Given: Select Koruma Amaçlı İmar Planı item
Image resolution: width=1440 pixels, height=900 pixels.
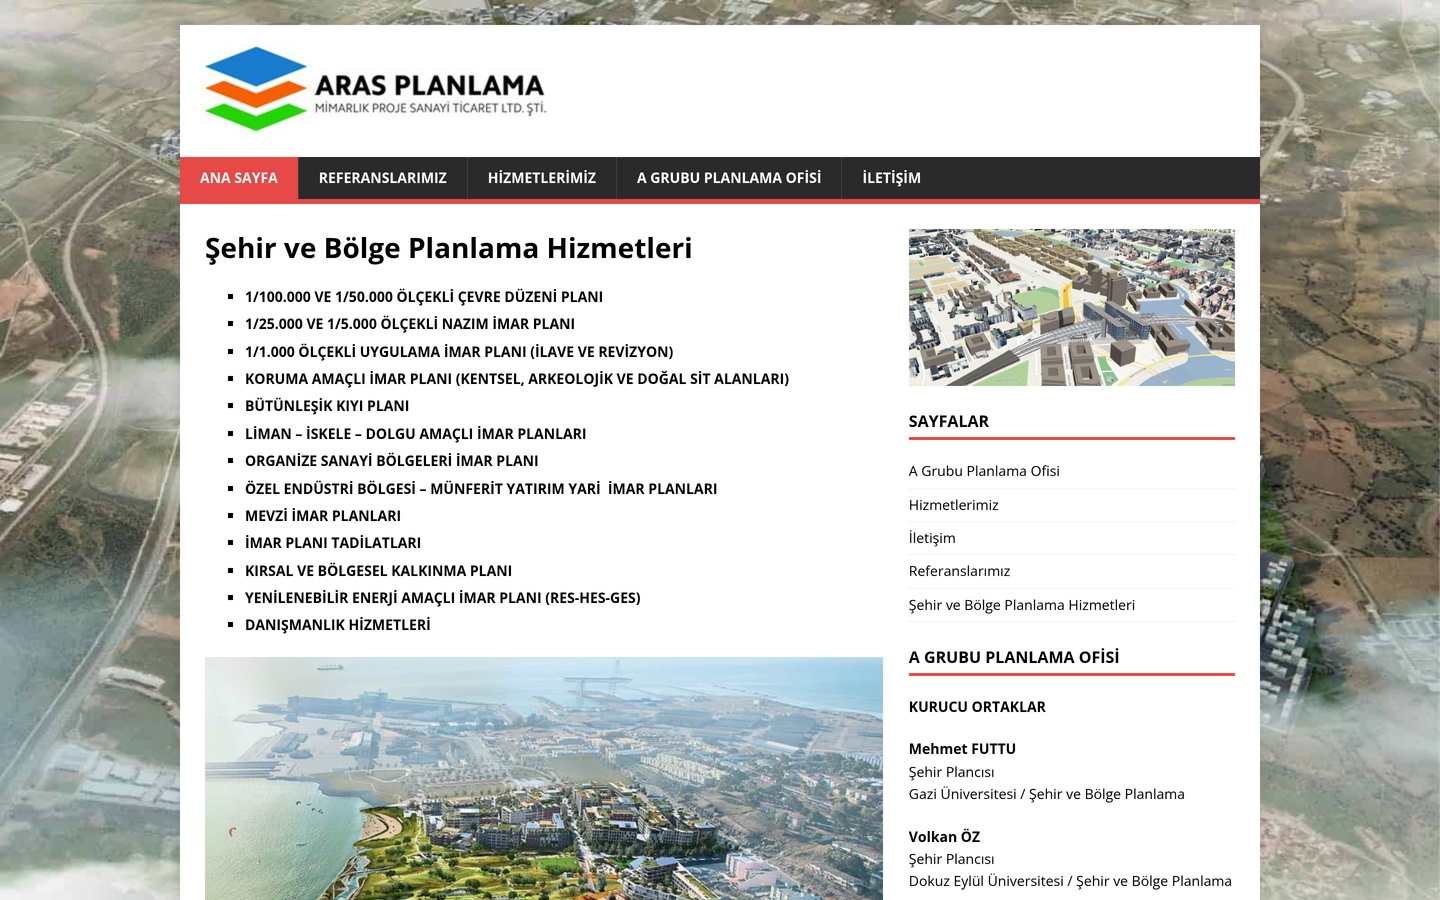Looking at the screenshot, I should pyautogui.click(x=517, y=379).
